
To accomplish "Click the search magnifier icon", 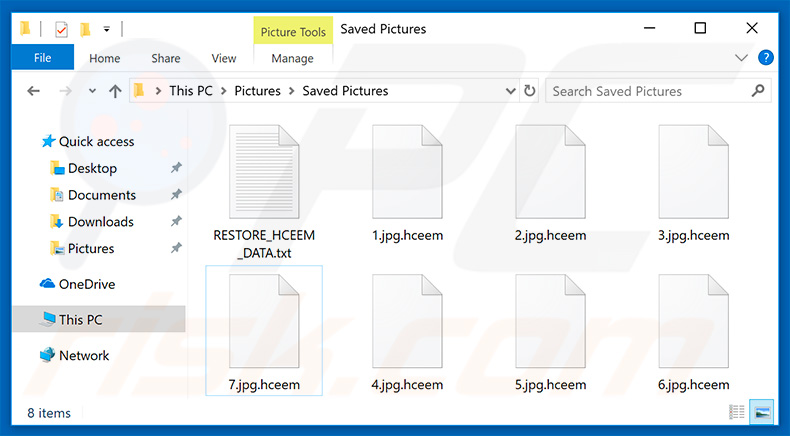I will 757,91.
